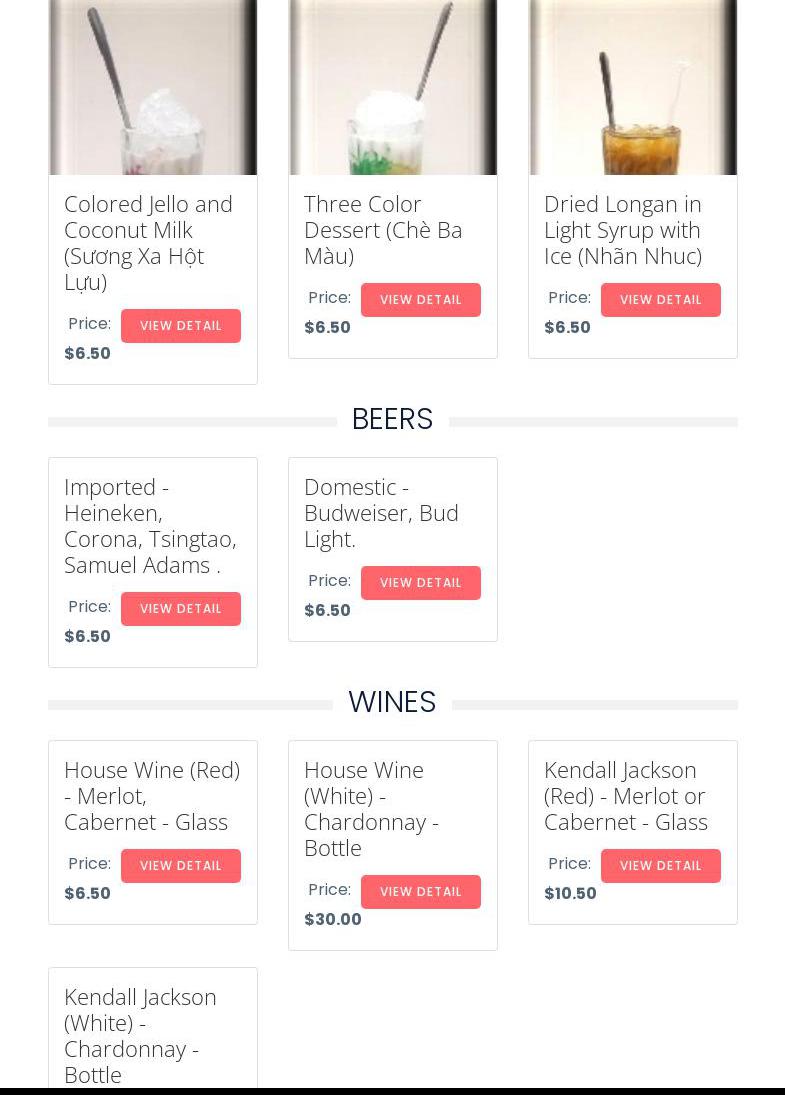View detail for House Wine (White) Bottle

[x=421, y=892]
